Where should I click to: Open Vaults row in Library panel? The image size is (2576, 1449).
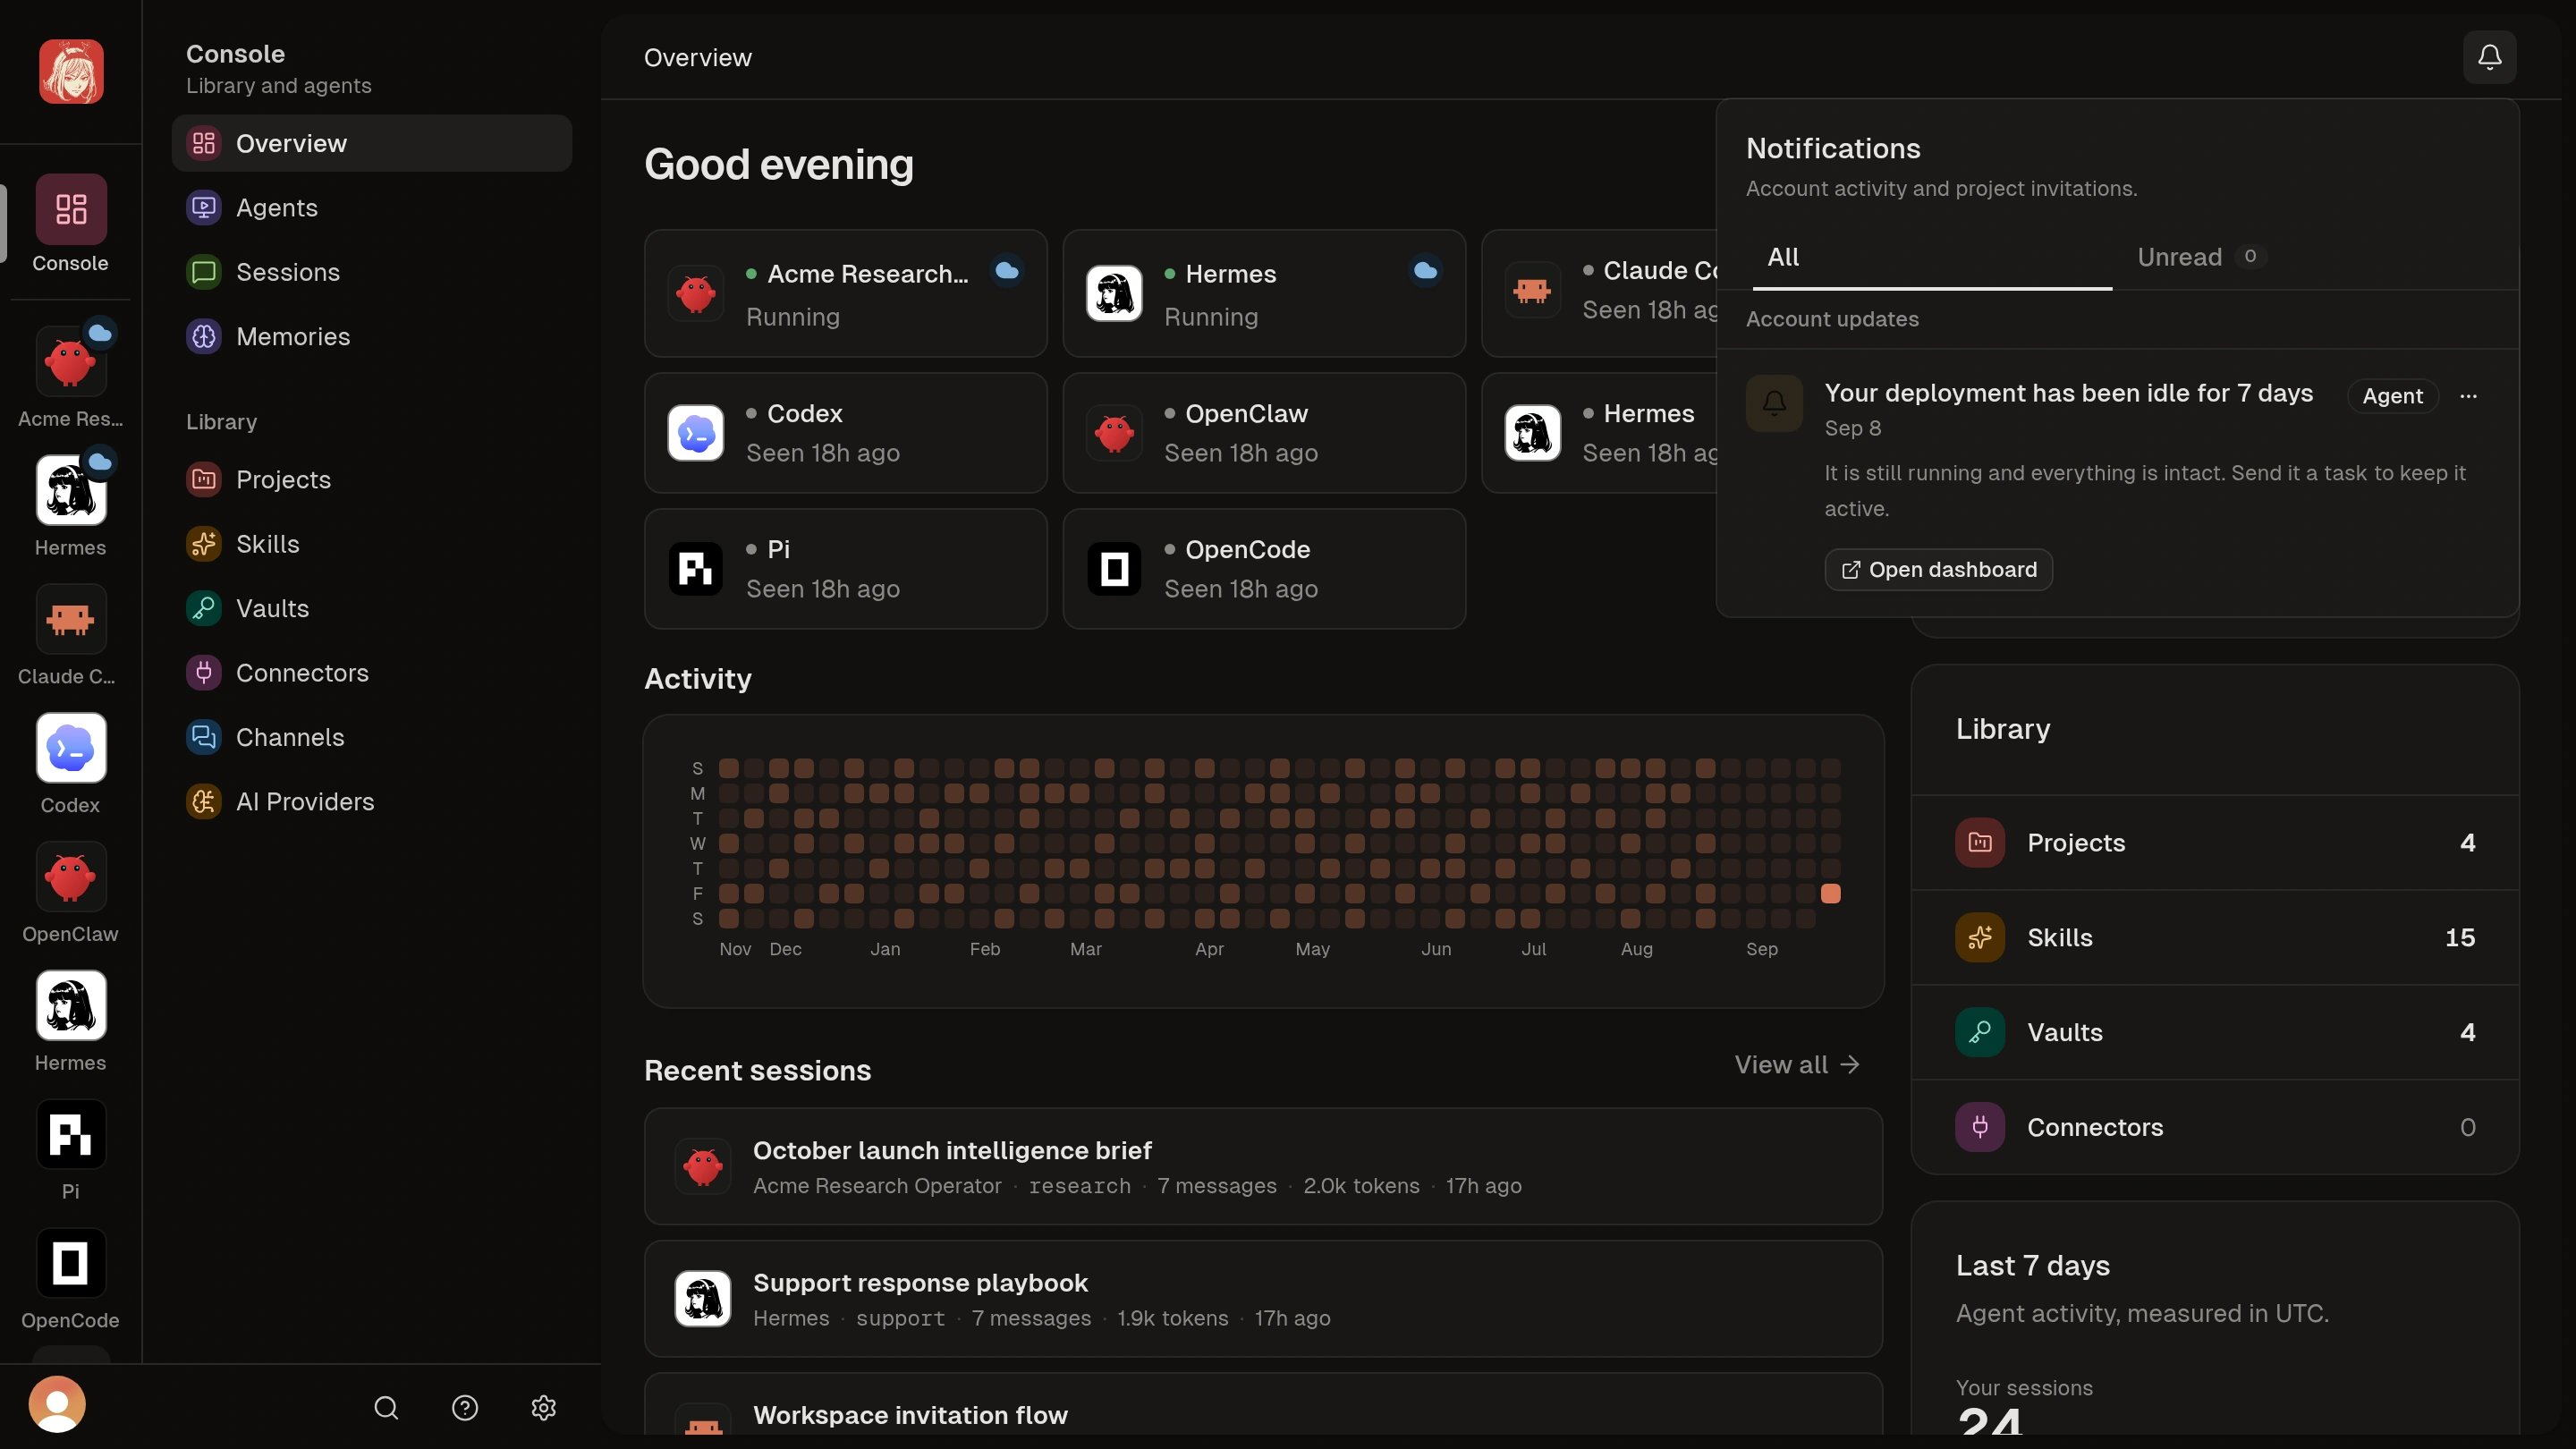[x=2214, y=1033]
